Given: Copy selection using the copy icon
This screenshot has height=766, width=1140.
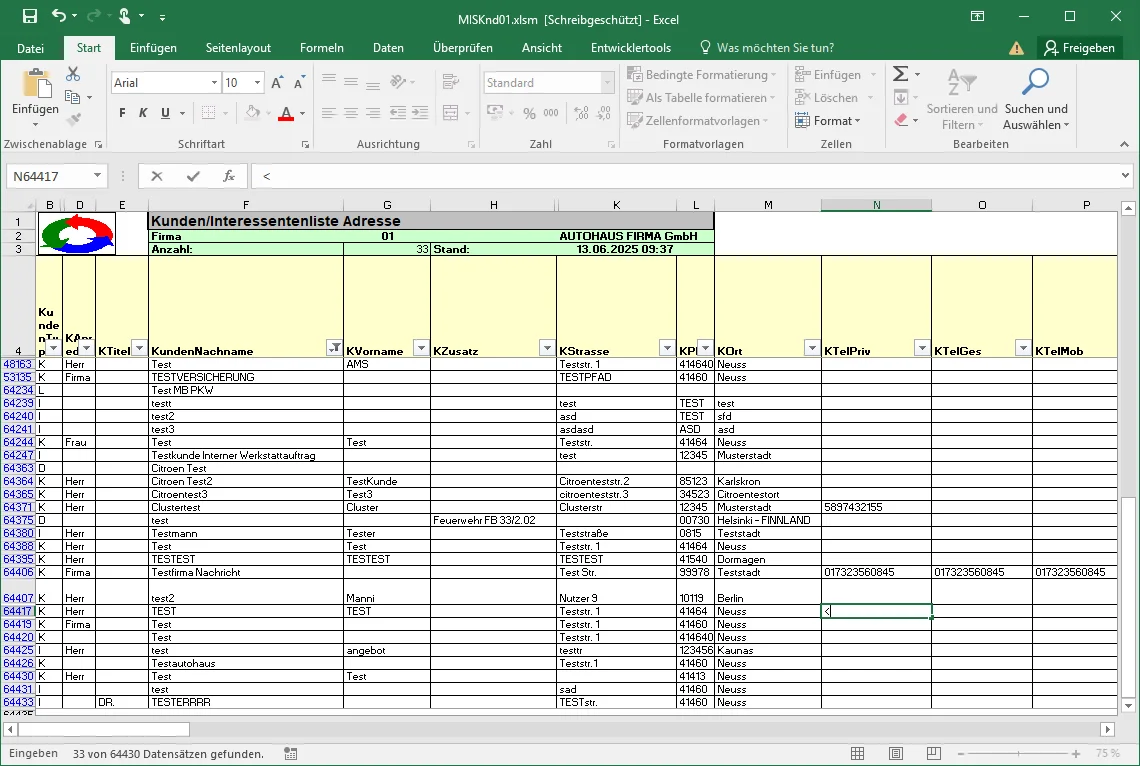Looking at the screenshot, I should tap(73, 97).
